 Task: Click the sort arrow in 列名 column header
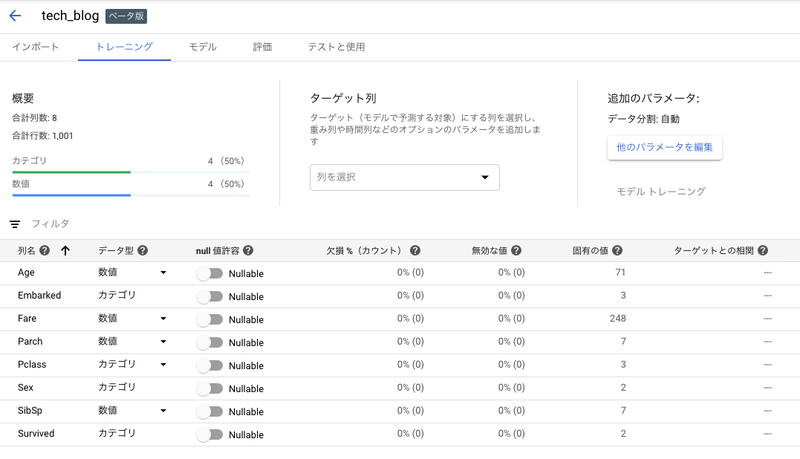pyautogui.click(x=66, y=251)
